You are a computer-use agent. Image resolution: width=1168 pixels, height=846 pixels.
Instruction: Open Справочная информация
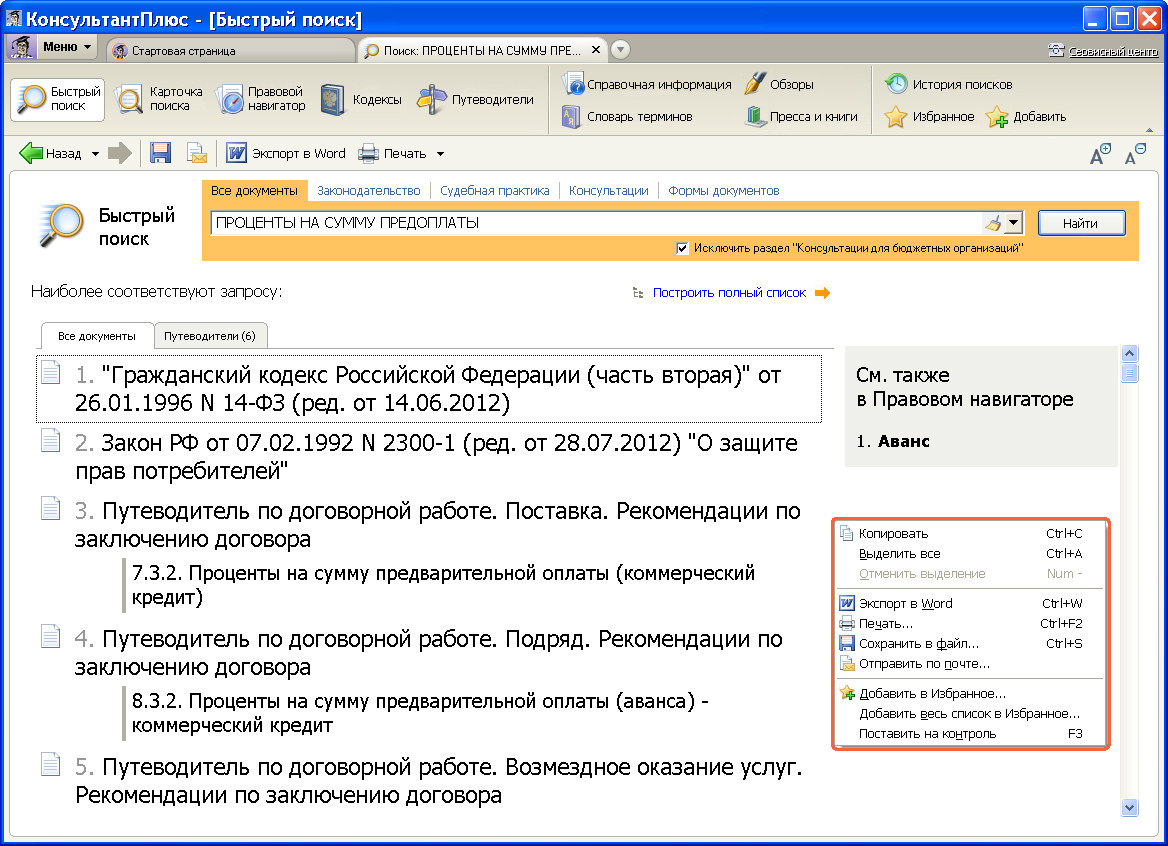tap(647, 84)
